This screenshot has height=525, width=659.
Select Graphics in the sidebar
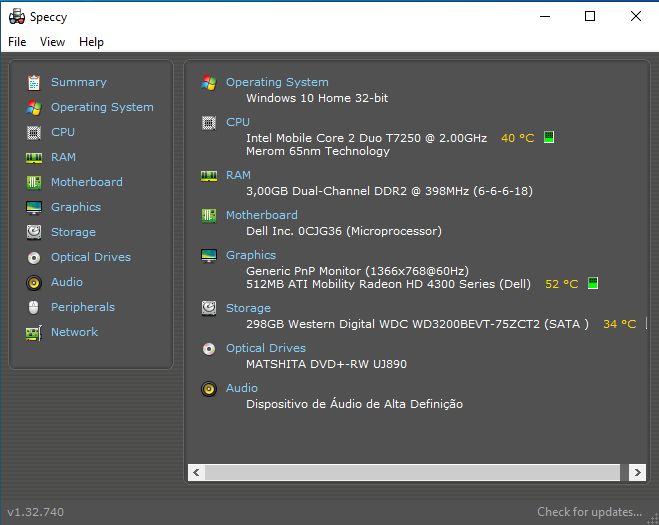pos(76,207)
